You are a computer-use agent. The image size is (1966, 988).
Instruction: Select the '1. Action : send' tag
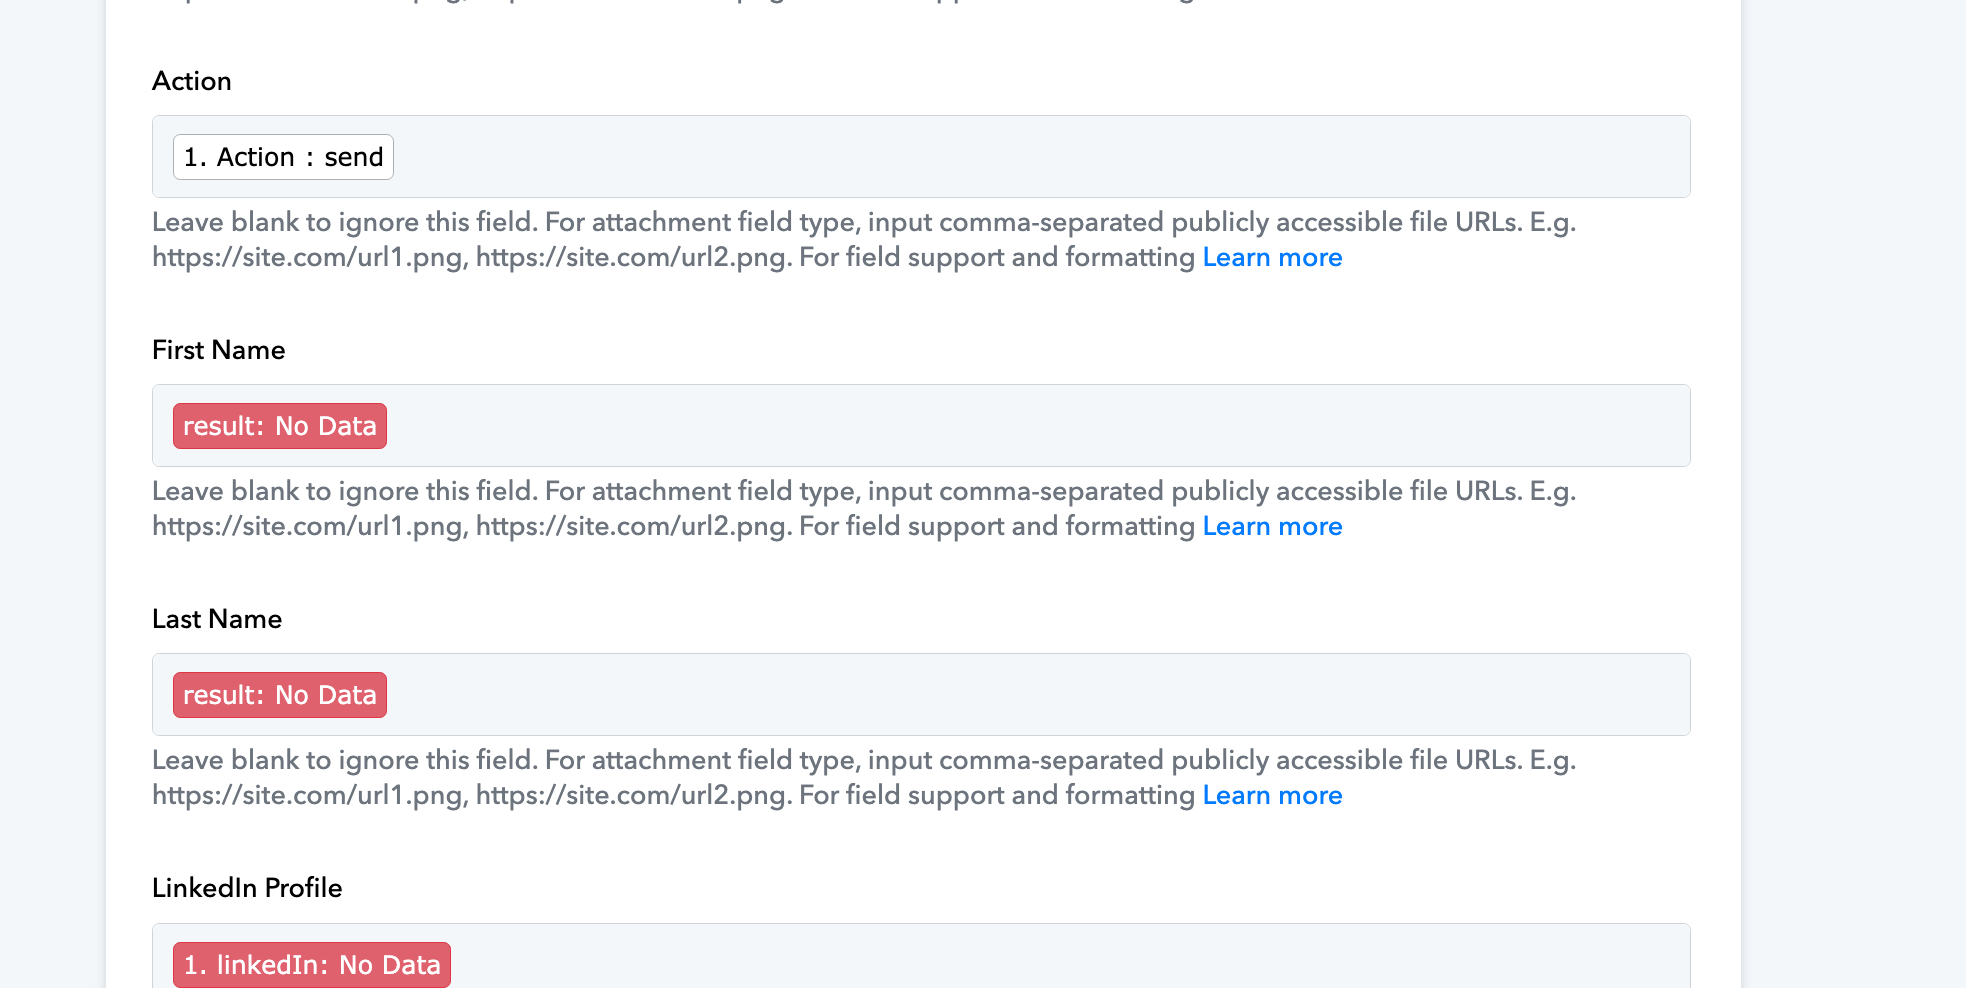click(283, 157)
